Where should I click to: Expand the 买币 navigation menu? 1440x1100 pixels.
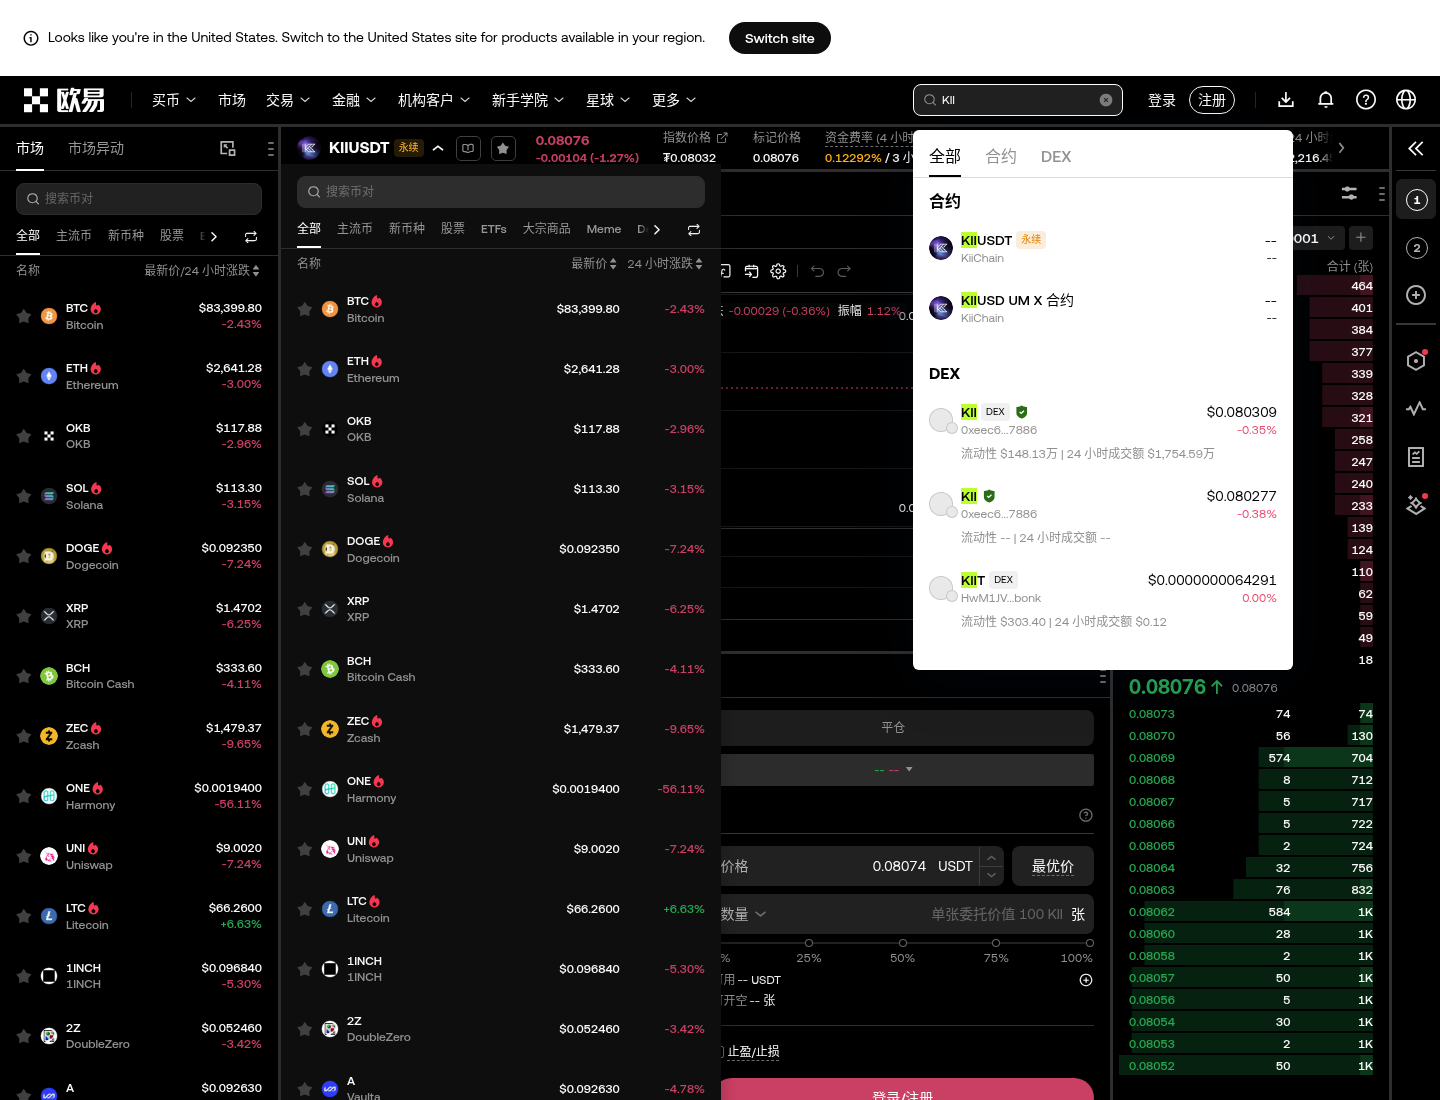(x=174, y=100)
